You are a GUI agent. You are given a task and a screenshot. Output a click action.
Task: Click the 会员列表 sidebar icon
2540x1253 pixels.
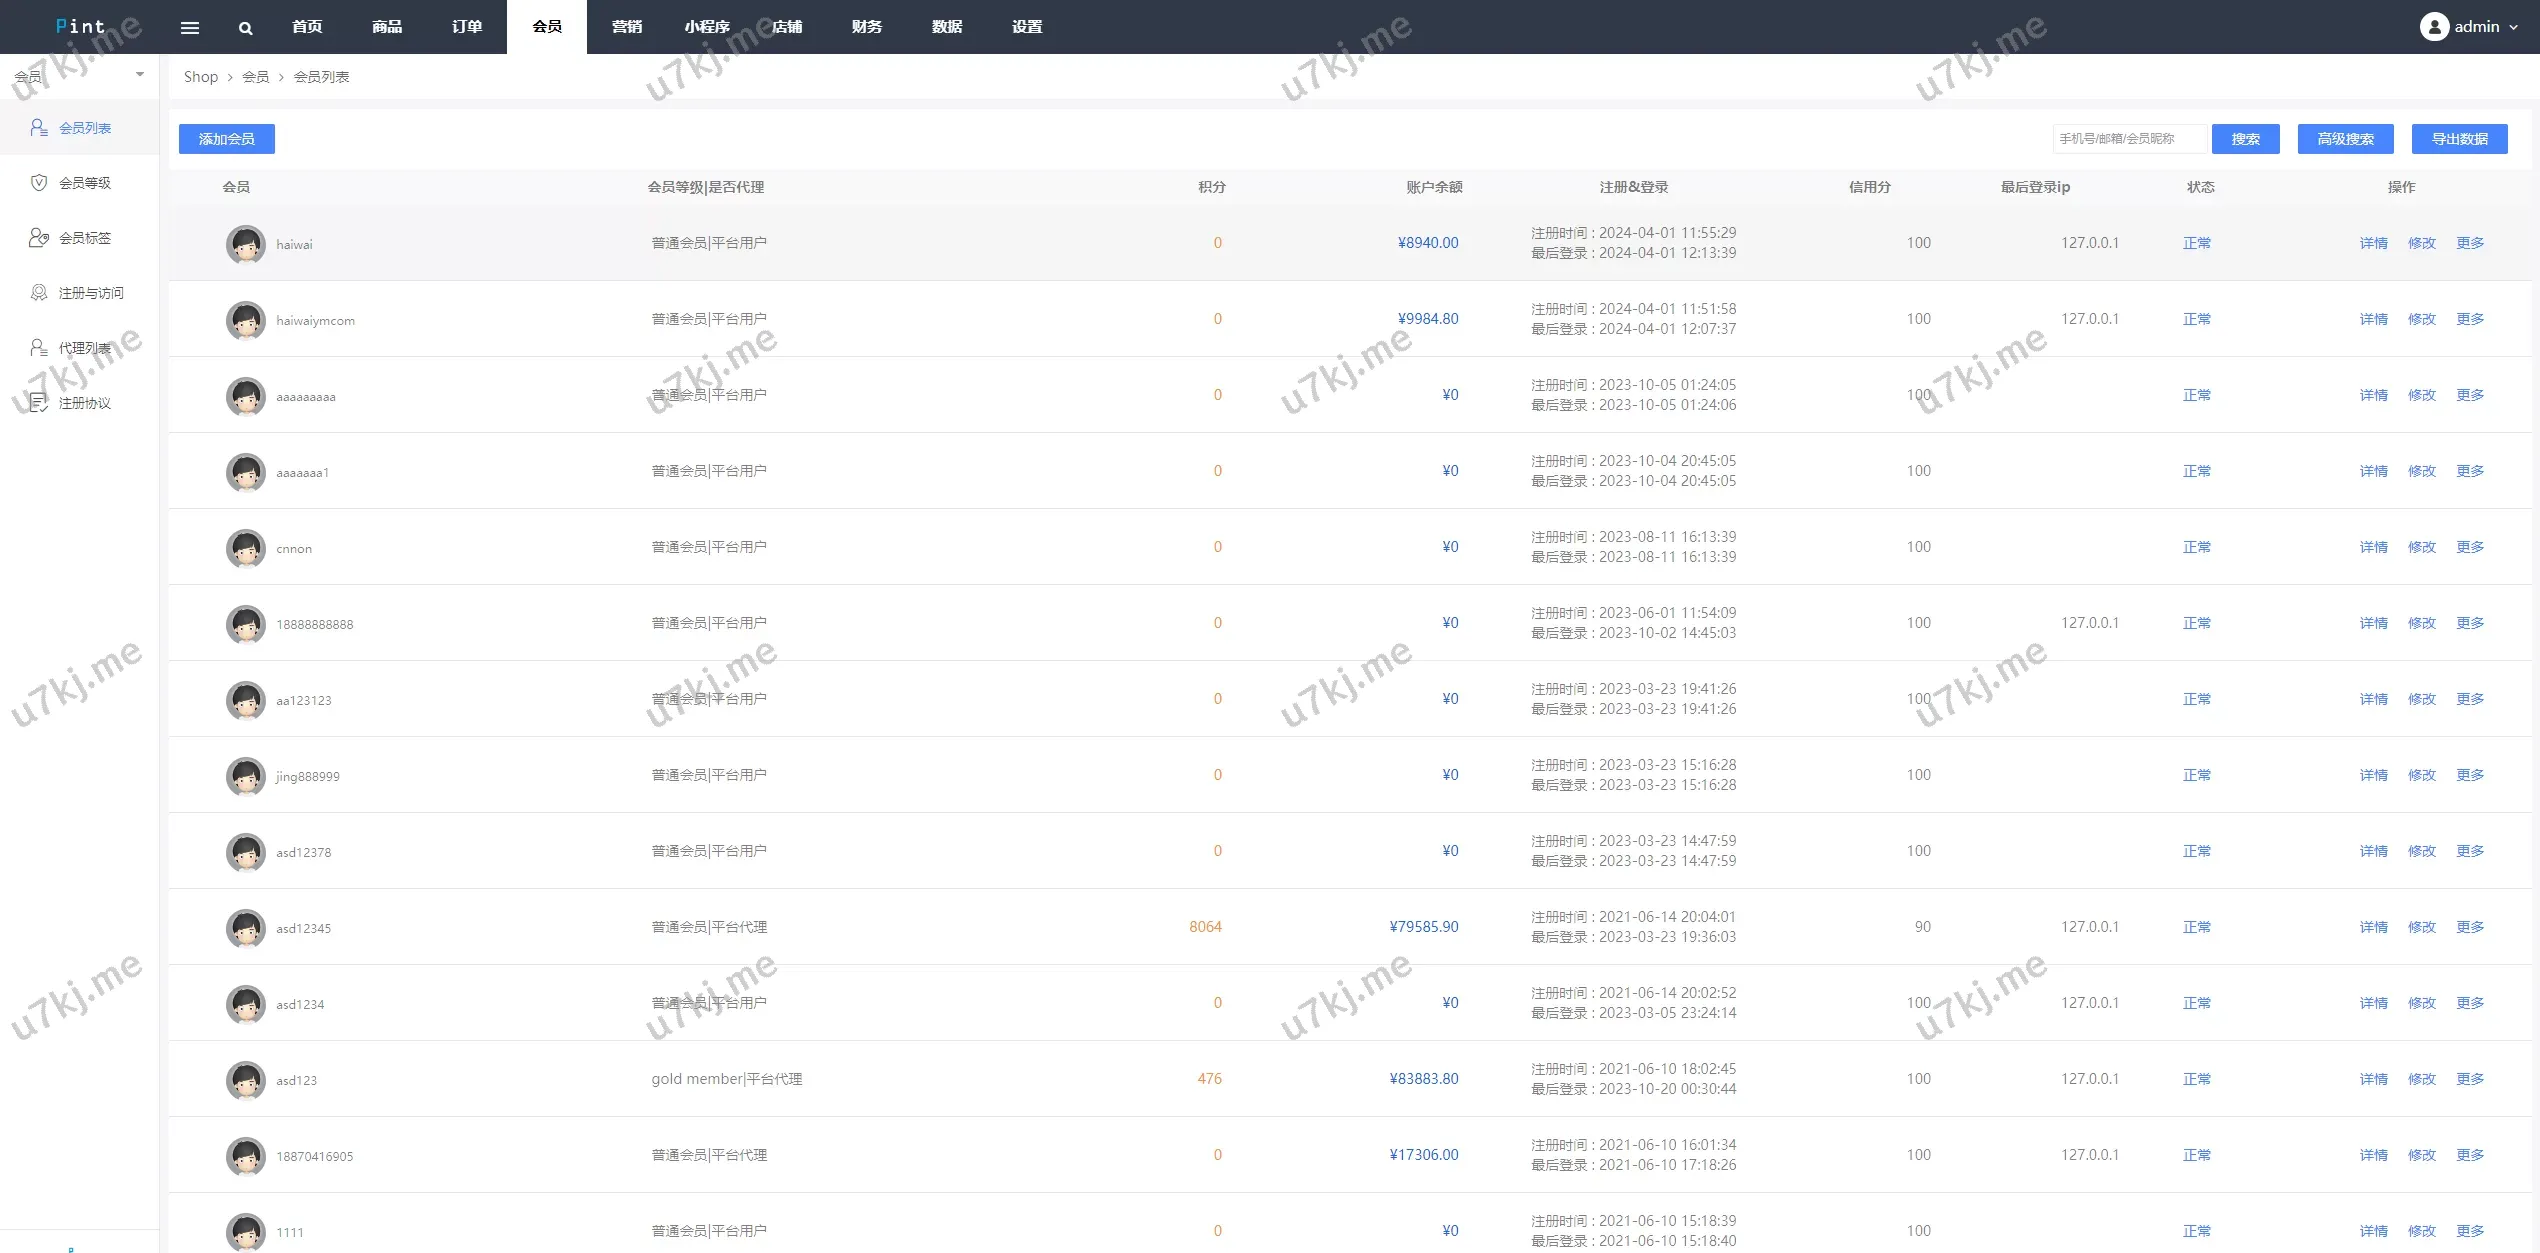(x=39, y=128)
